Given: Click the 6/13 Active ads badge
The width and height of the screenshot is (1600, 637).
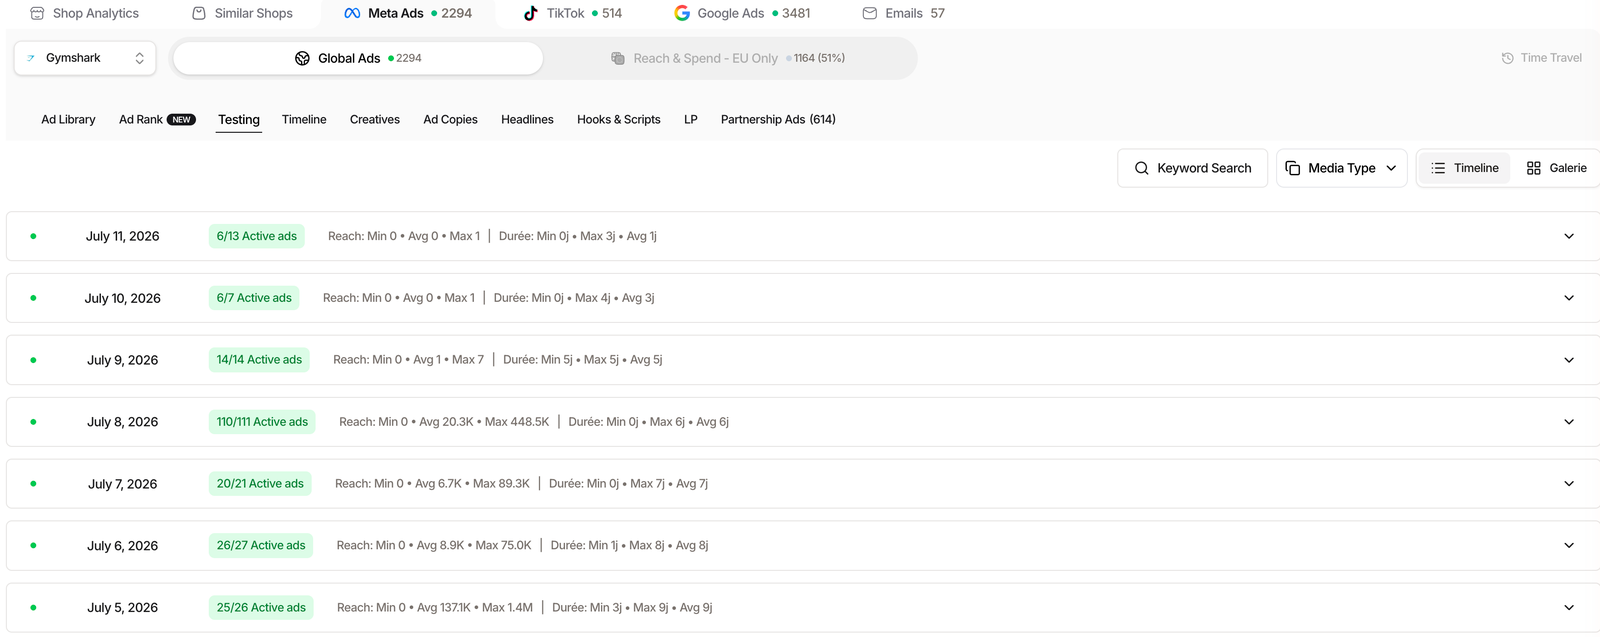Looking at the screenshot, I should pyautogui.click(x=257, y=236).
